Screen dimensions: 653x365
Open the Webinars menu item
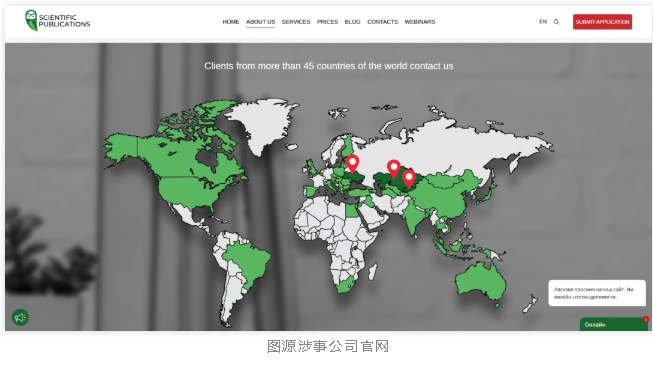coord(419,22)
